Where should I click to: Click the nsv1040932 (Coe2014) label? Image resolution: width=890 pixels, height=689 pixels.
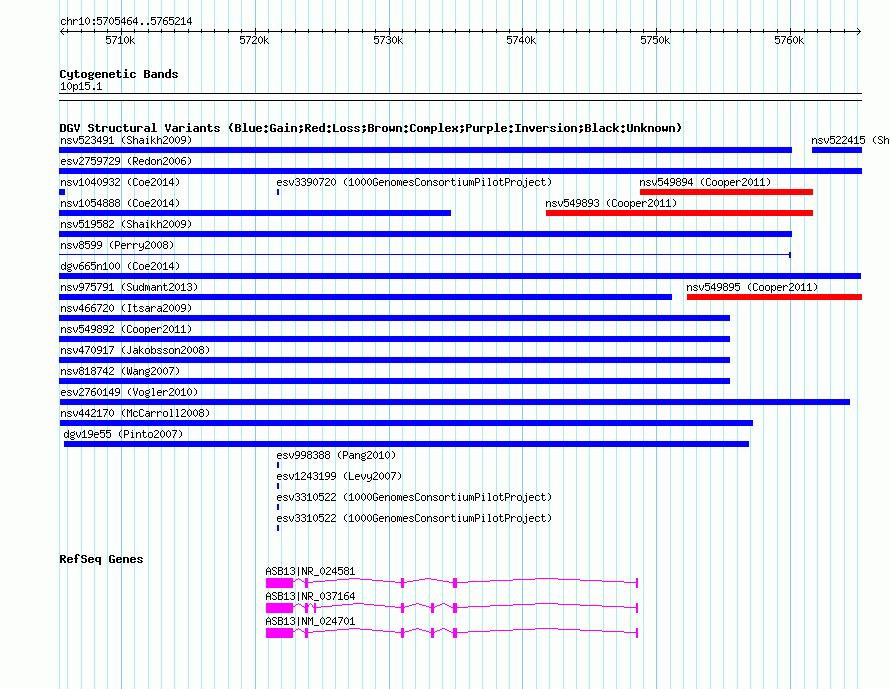pyautogui.click(x=120, y=182)
